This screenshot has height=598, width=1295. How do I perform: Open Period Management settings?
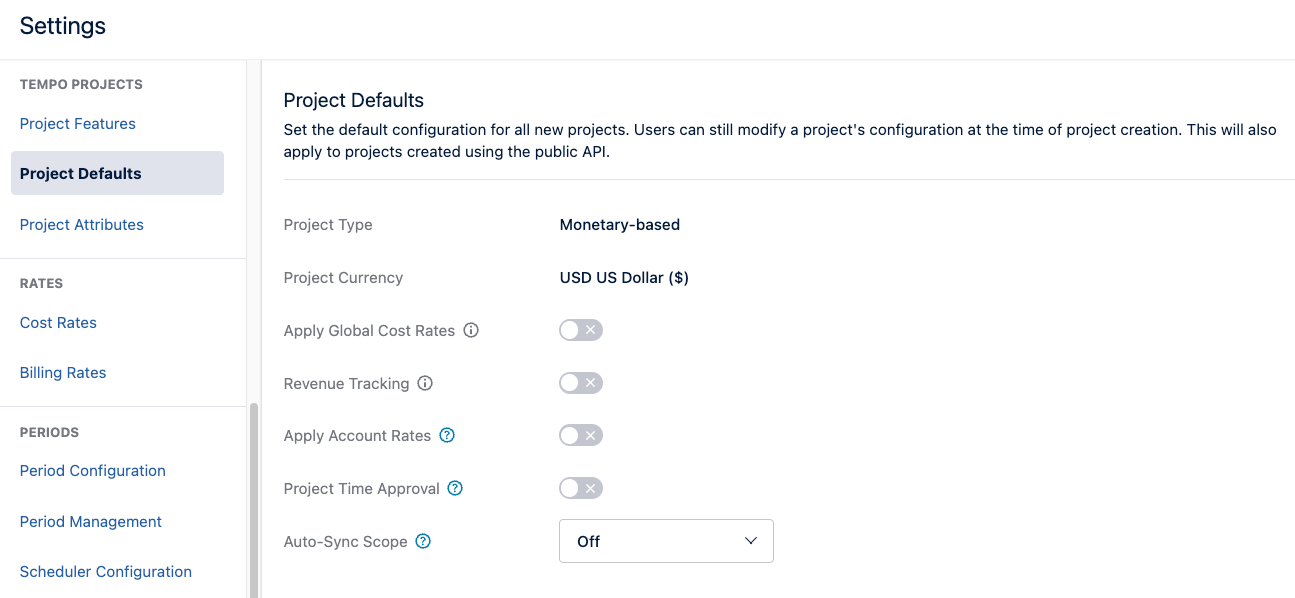tap(90, 521)
